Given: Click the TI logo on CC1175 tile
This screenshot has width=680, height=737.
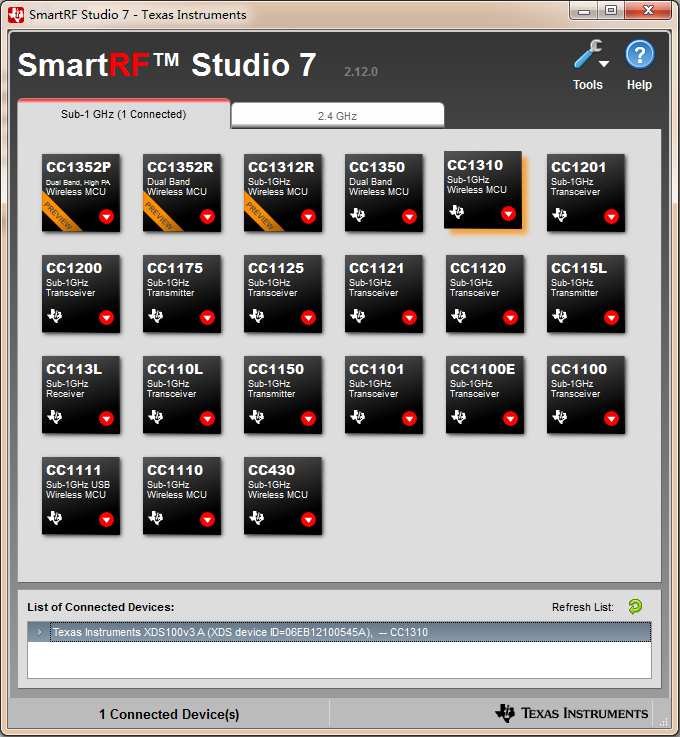Looking at the screenshot, I should [156, 316].
